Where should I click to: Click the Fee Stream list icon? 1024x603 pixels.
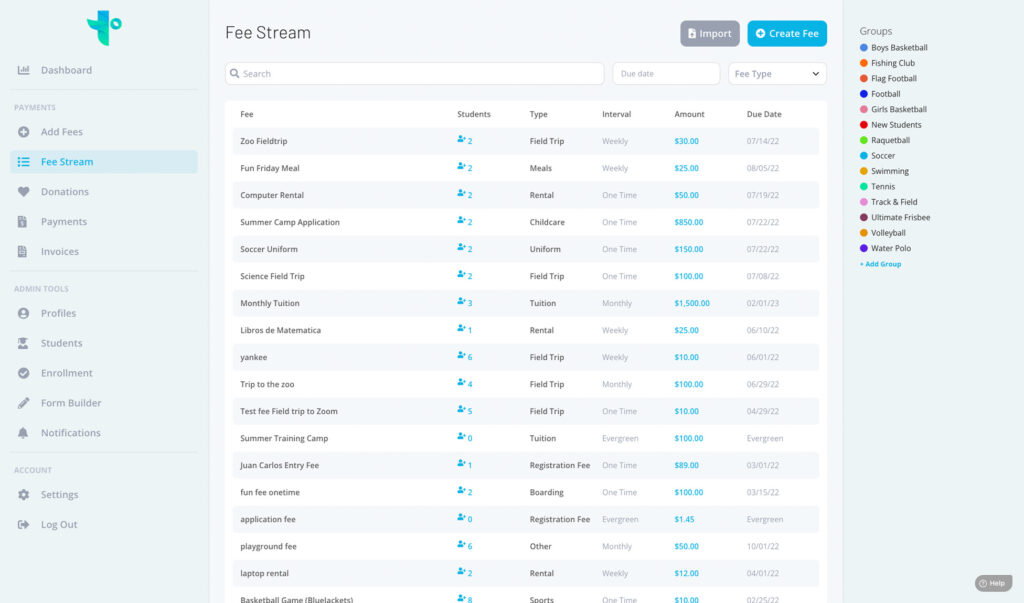pos(24,162)
